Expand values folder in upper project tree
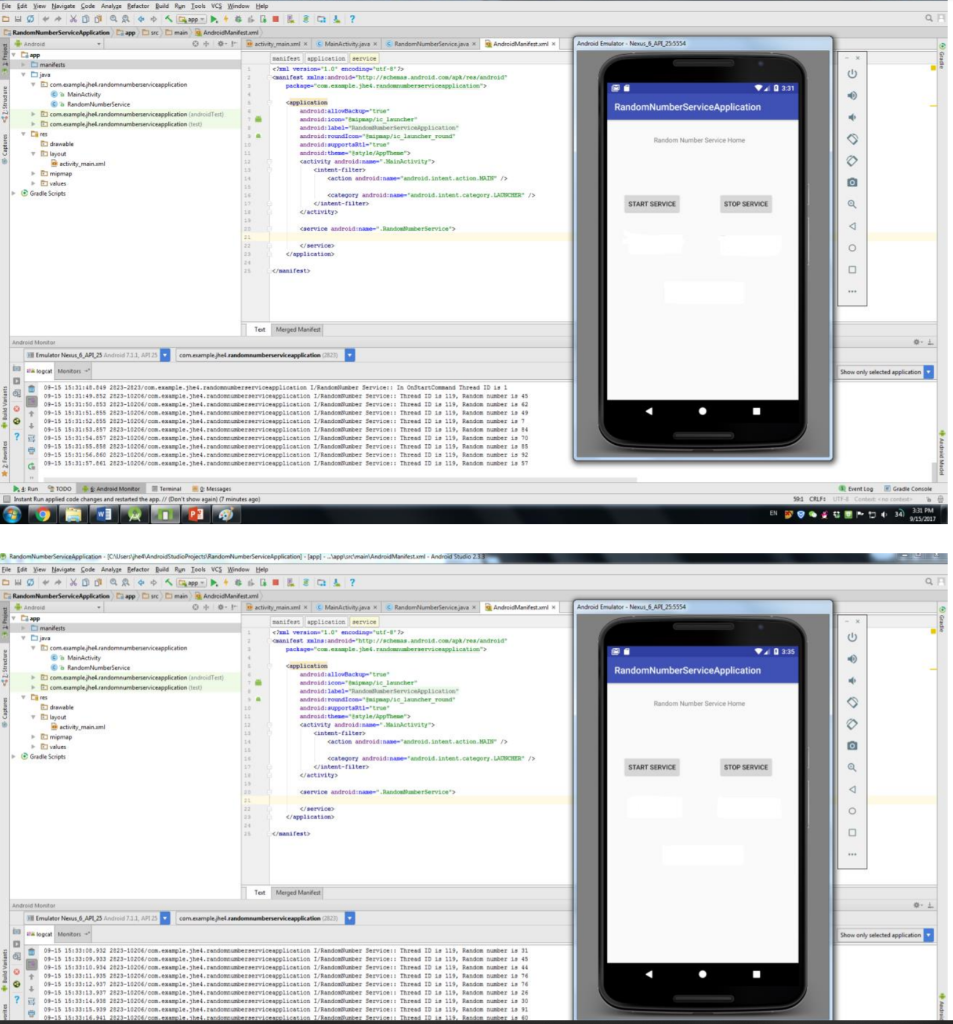 [33, 184]
